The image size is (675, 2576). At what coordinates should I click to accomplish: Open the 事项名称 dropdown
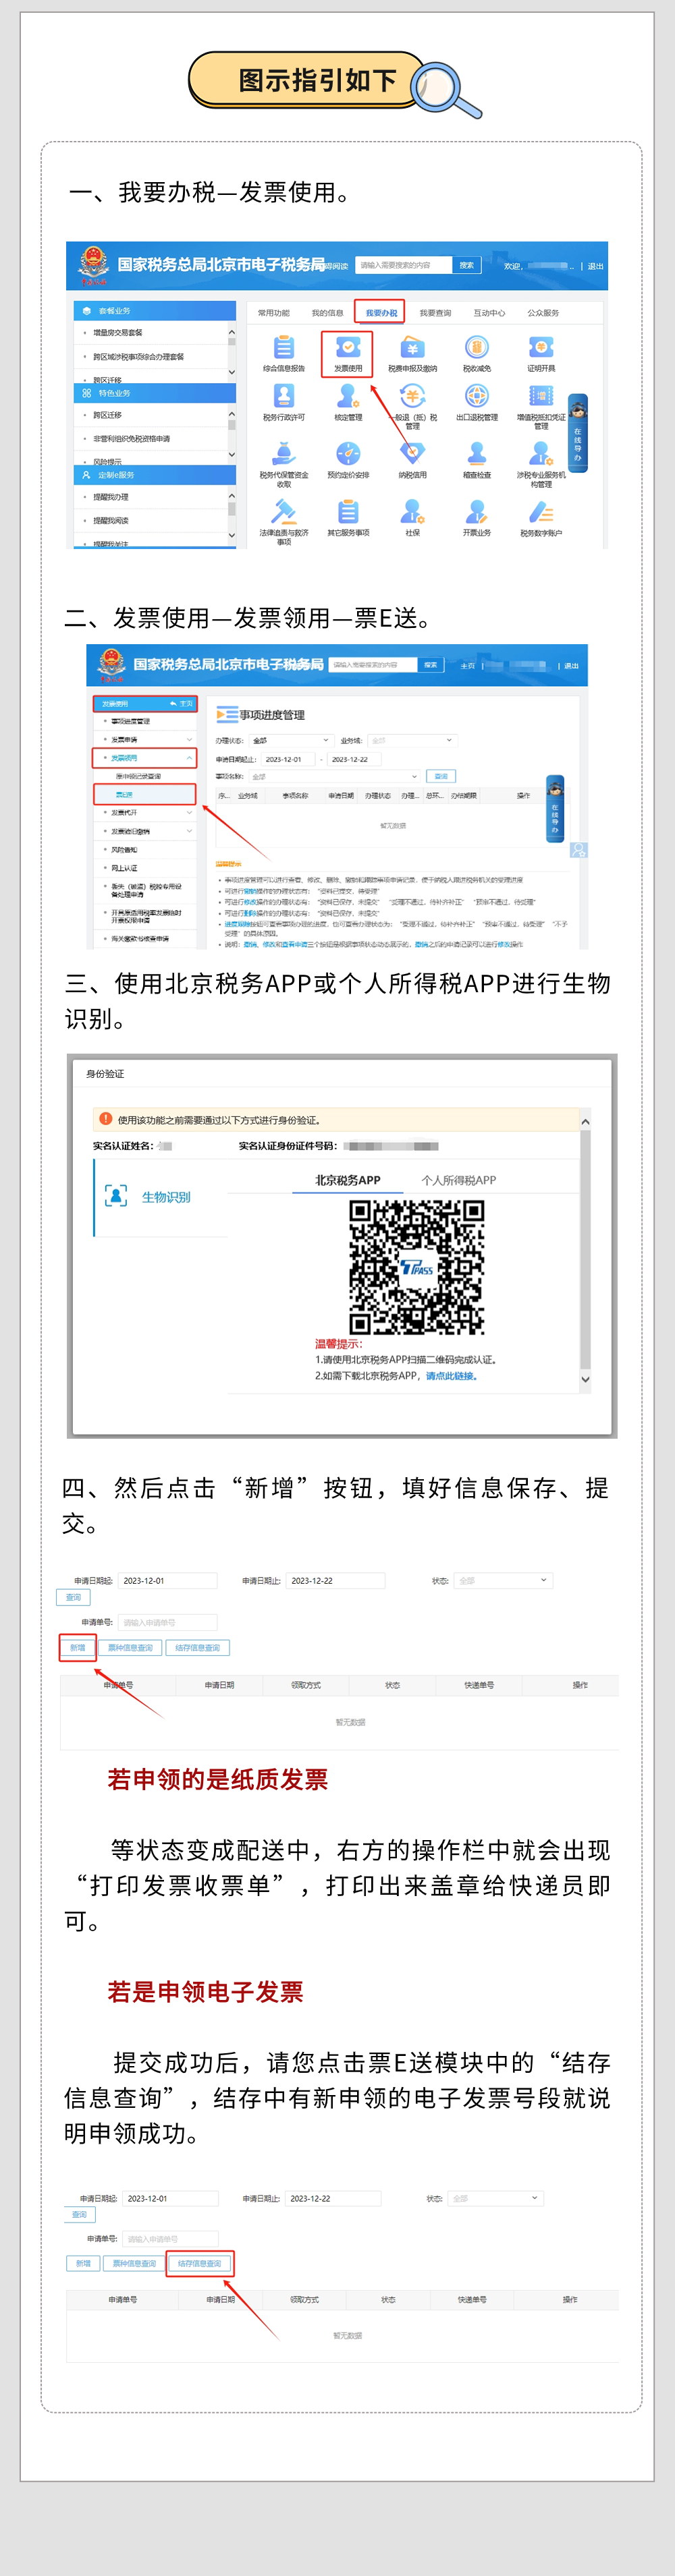tap(335, 776)
